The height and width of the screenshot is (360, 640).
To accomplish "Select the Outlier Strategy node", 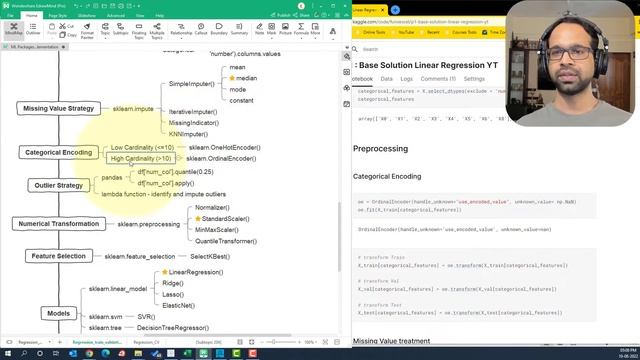I will [58, 185].
